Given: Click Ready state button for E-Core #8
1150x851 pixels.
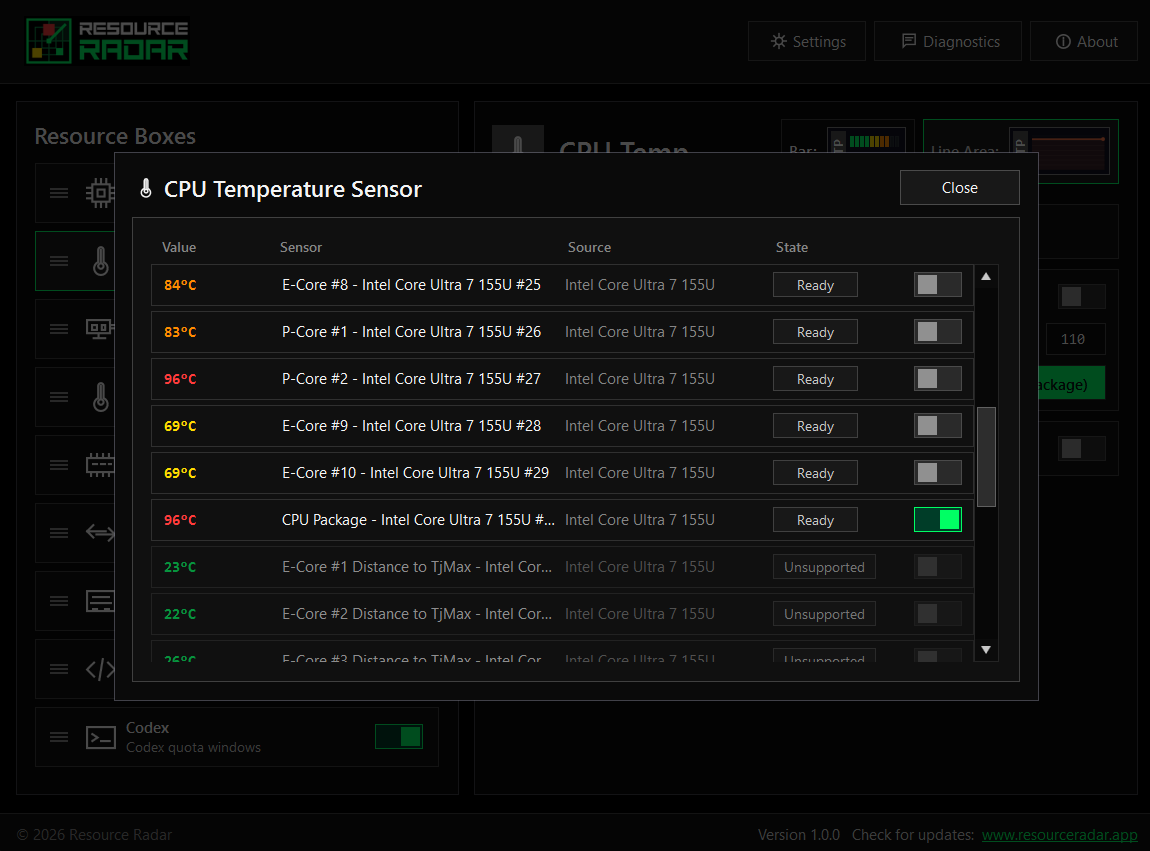Looking at the screenshot, I should [x=815, y=285].
